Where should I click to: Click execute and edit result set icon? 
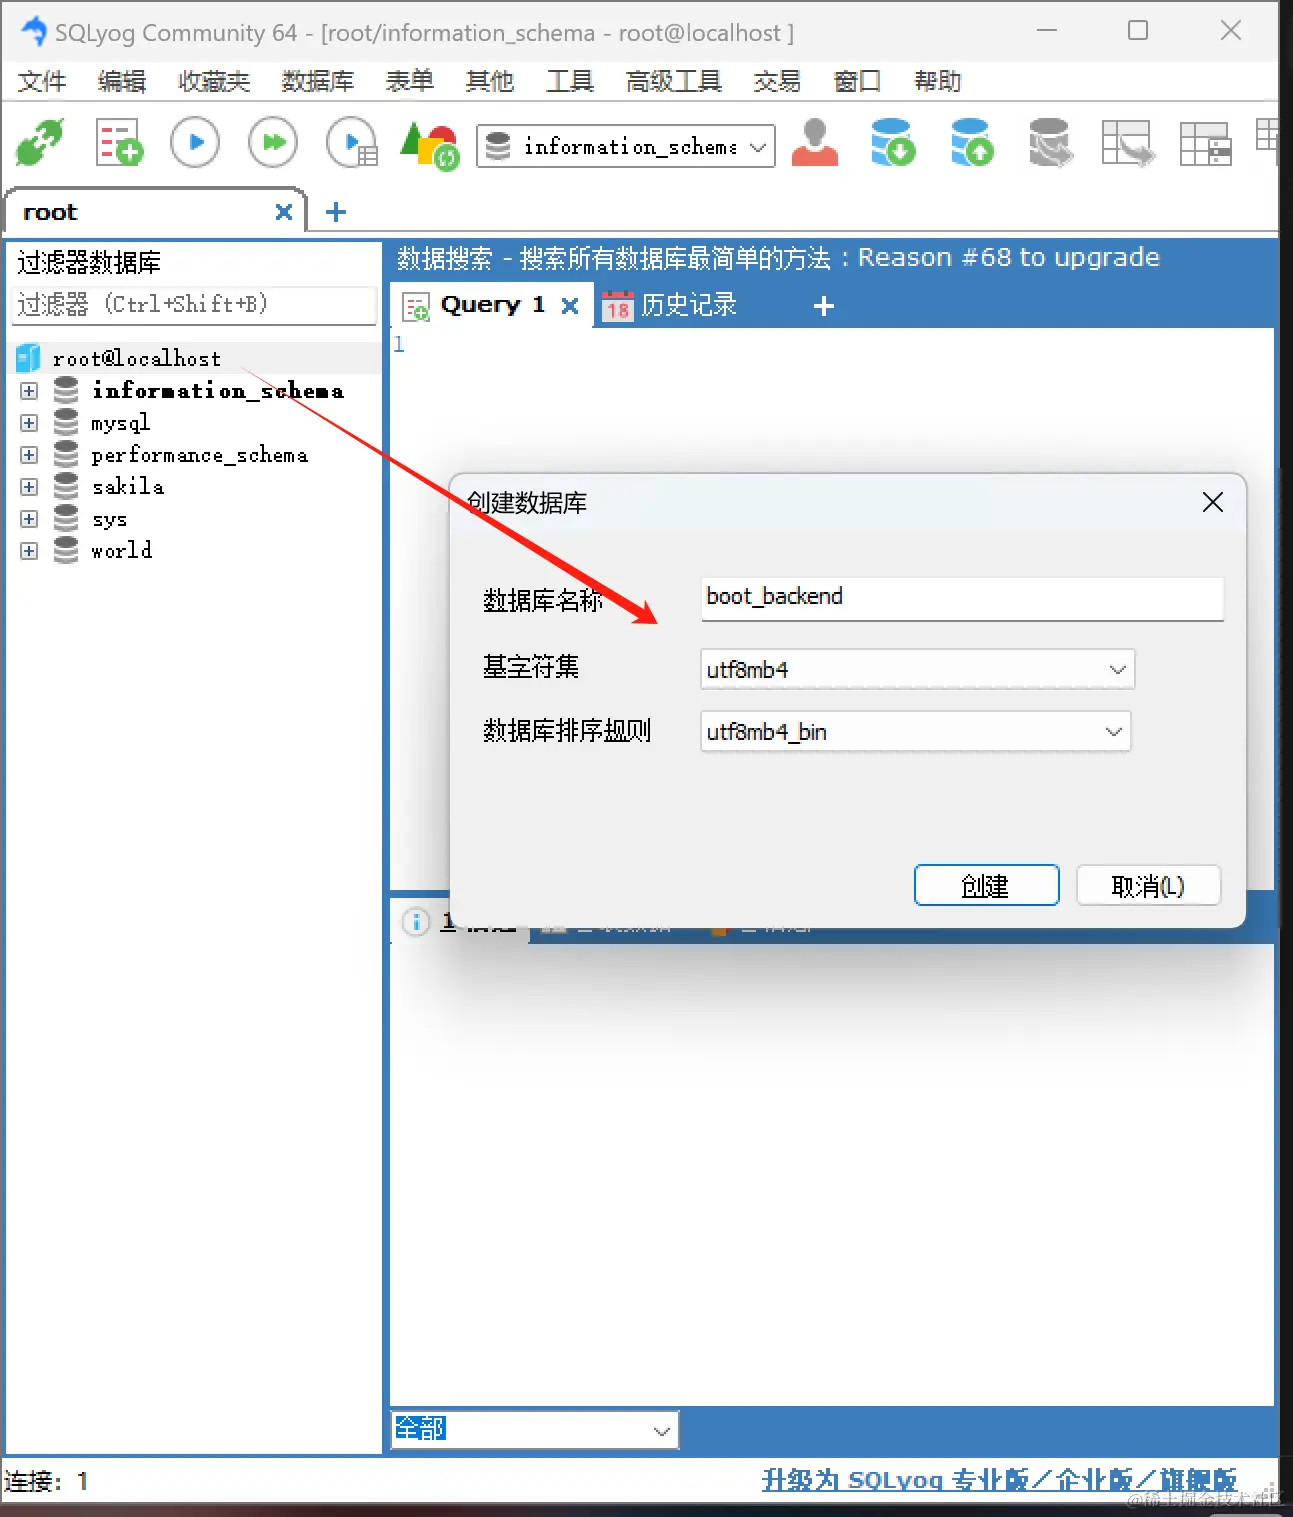tap(352, 143)
